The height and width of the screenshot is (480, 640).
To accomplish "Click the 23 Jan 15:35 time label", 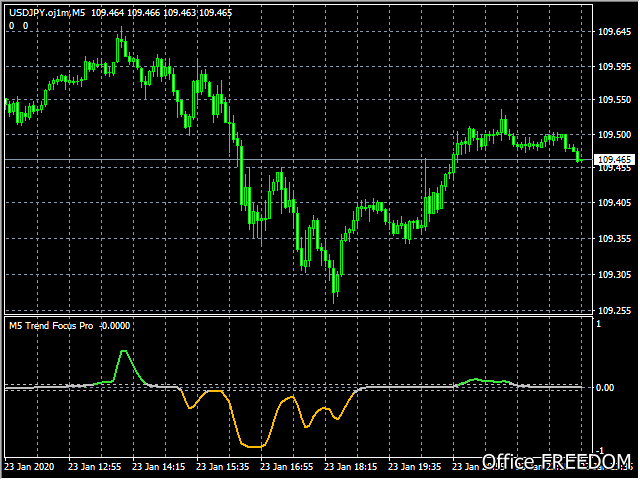I will click(x=223, y=467).
